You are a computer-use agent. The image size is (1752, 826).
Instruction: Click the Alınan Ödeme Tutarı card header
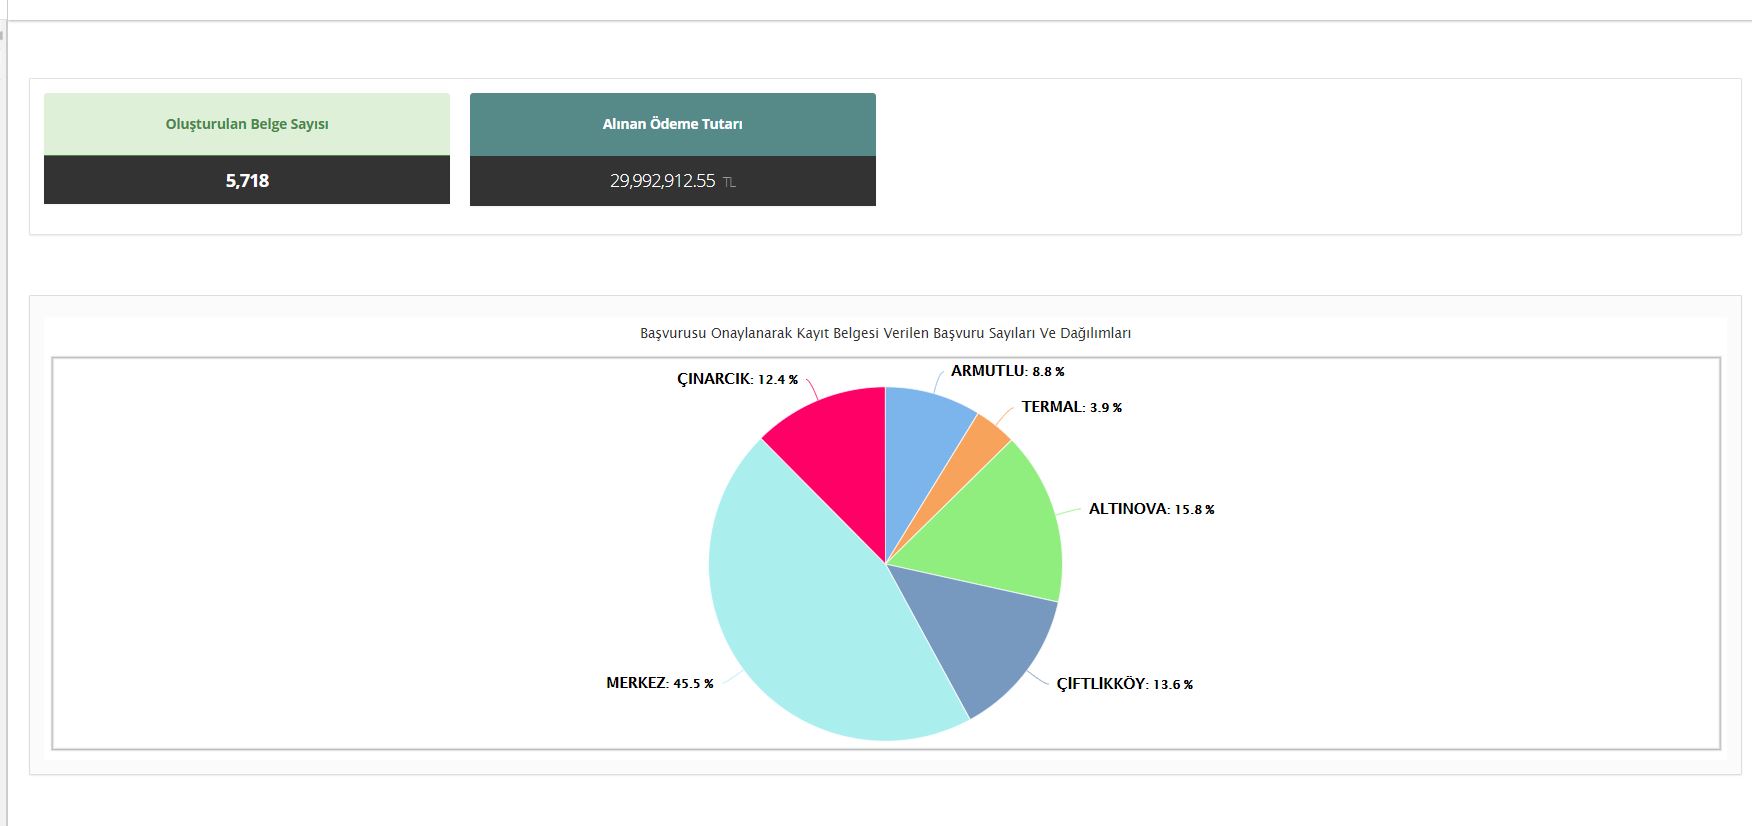coord(672,124)
